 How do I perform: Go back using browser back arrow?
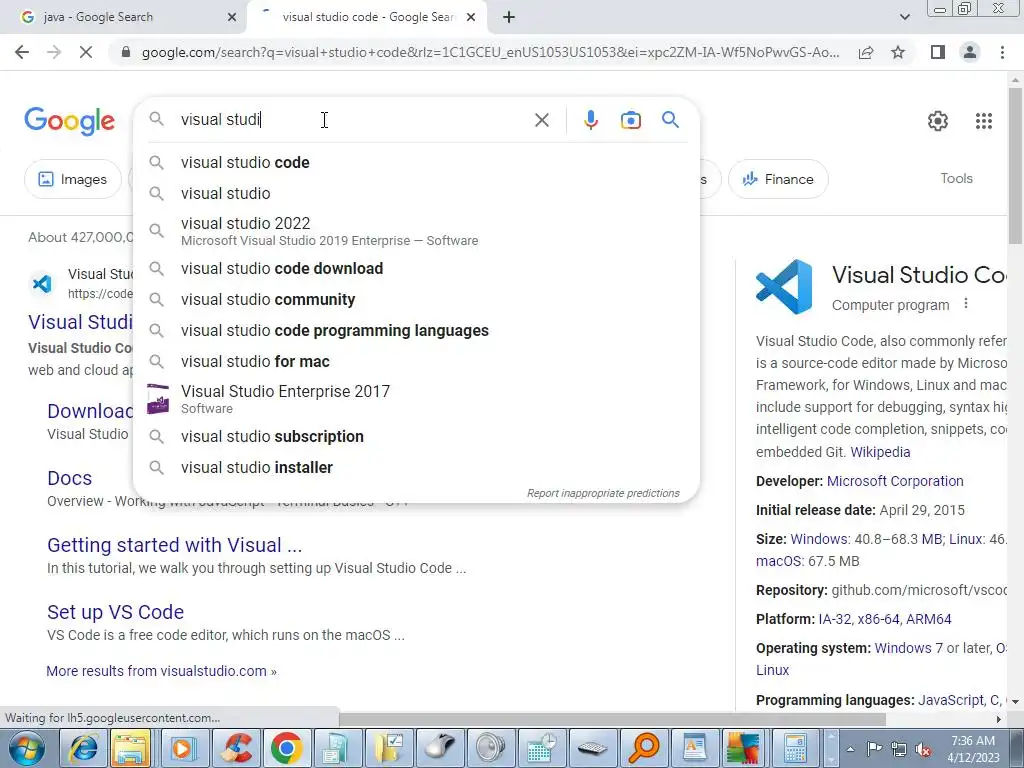[22, 52]
